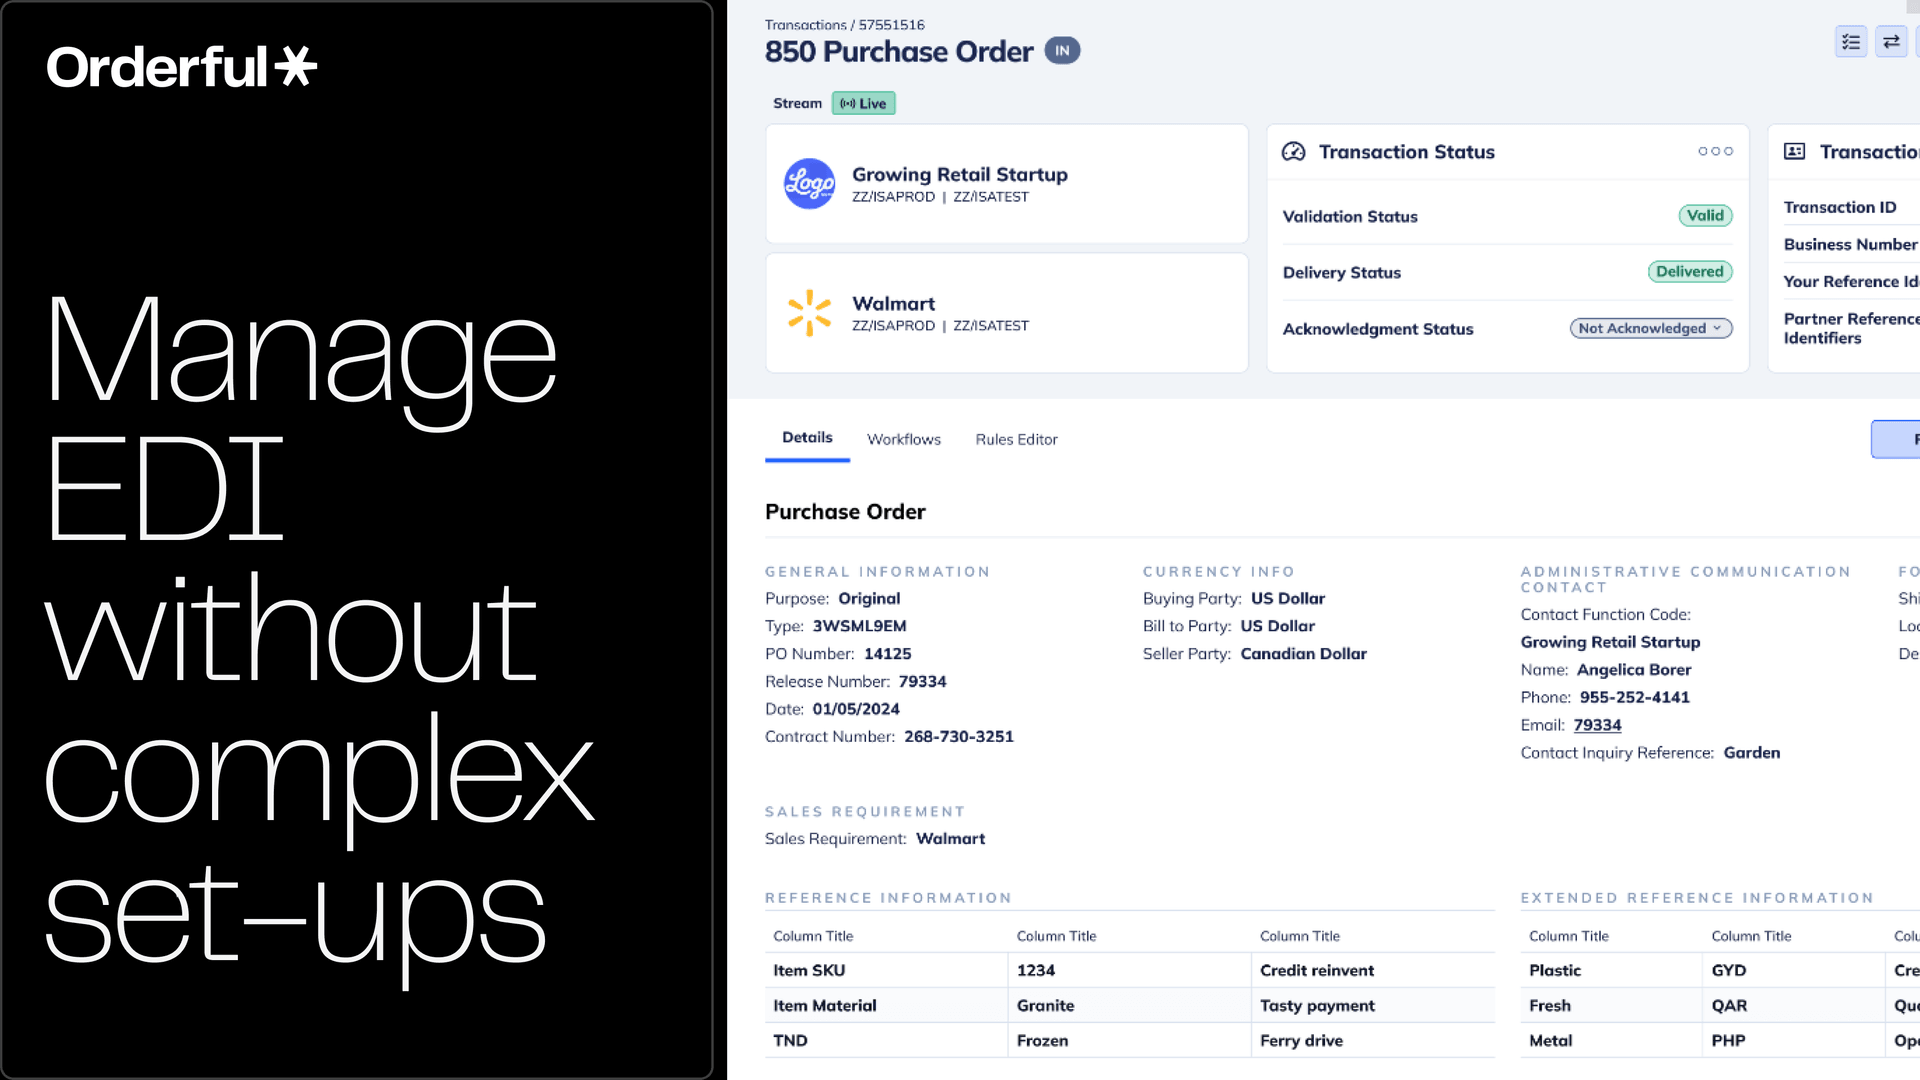Select the Details tab
Screen dimensions: 1920x1080
click(x=807, y=438)
